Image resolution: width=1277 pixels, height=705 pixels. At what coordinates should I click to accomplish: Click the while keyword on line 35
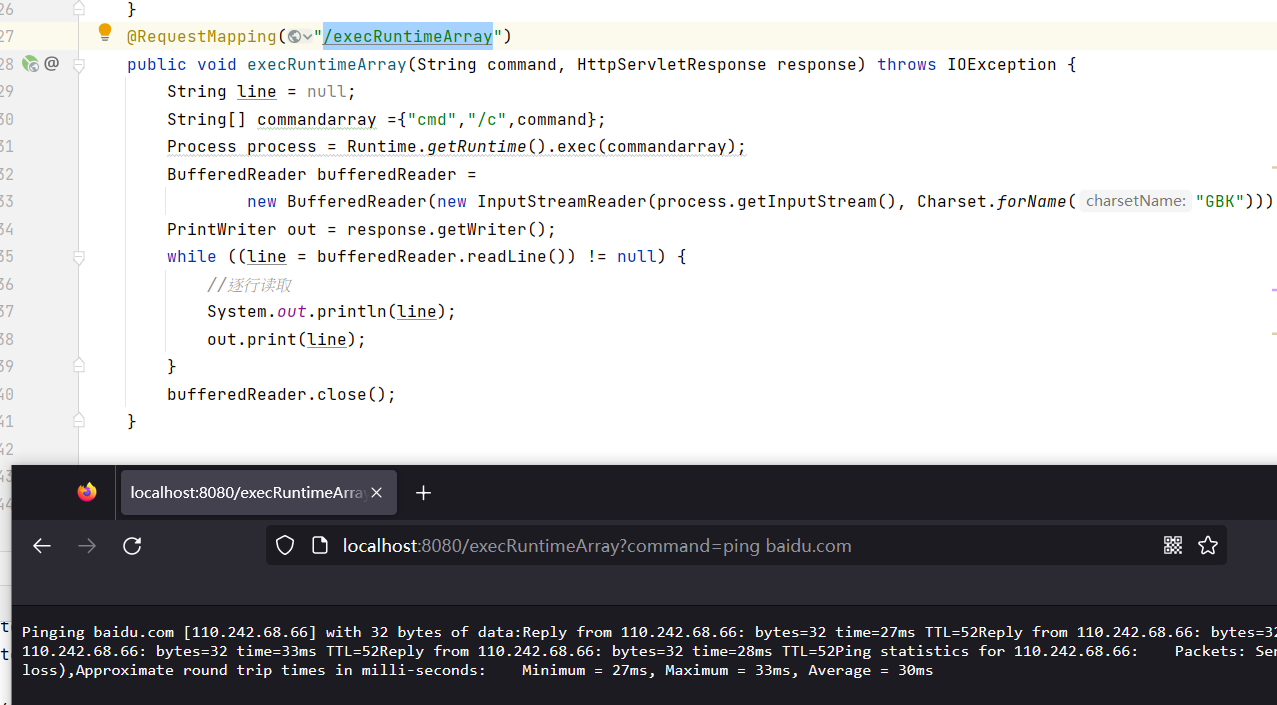pos(192,256)
